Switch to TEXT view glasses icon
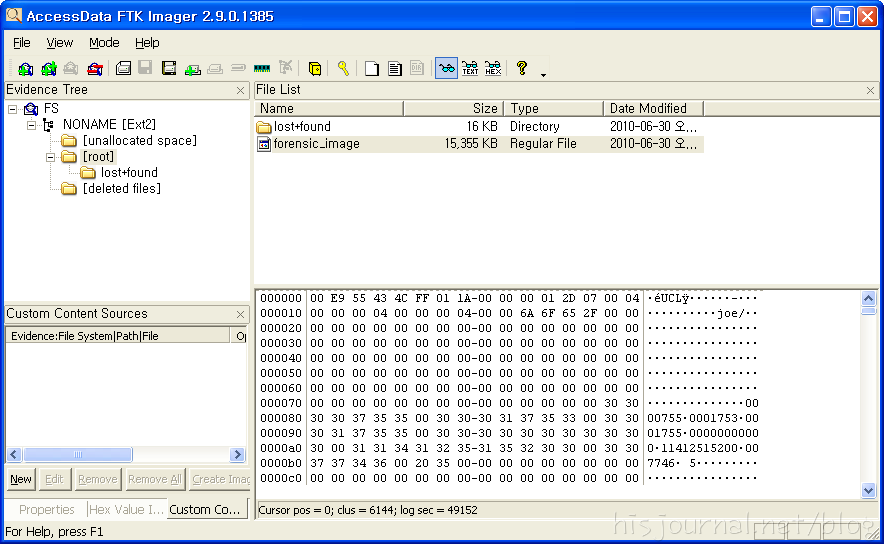Screen dimensions: 884x544 (470, 69)
